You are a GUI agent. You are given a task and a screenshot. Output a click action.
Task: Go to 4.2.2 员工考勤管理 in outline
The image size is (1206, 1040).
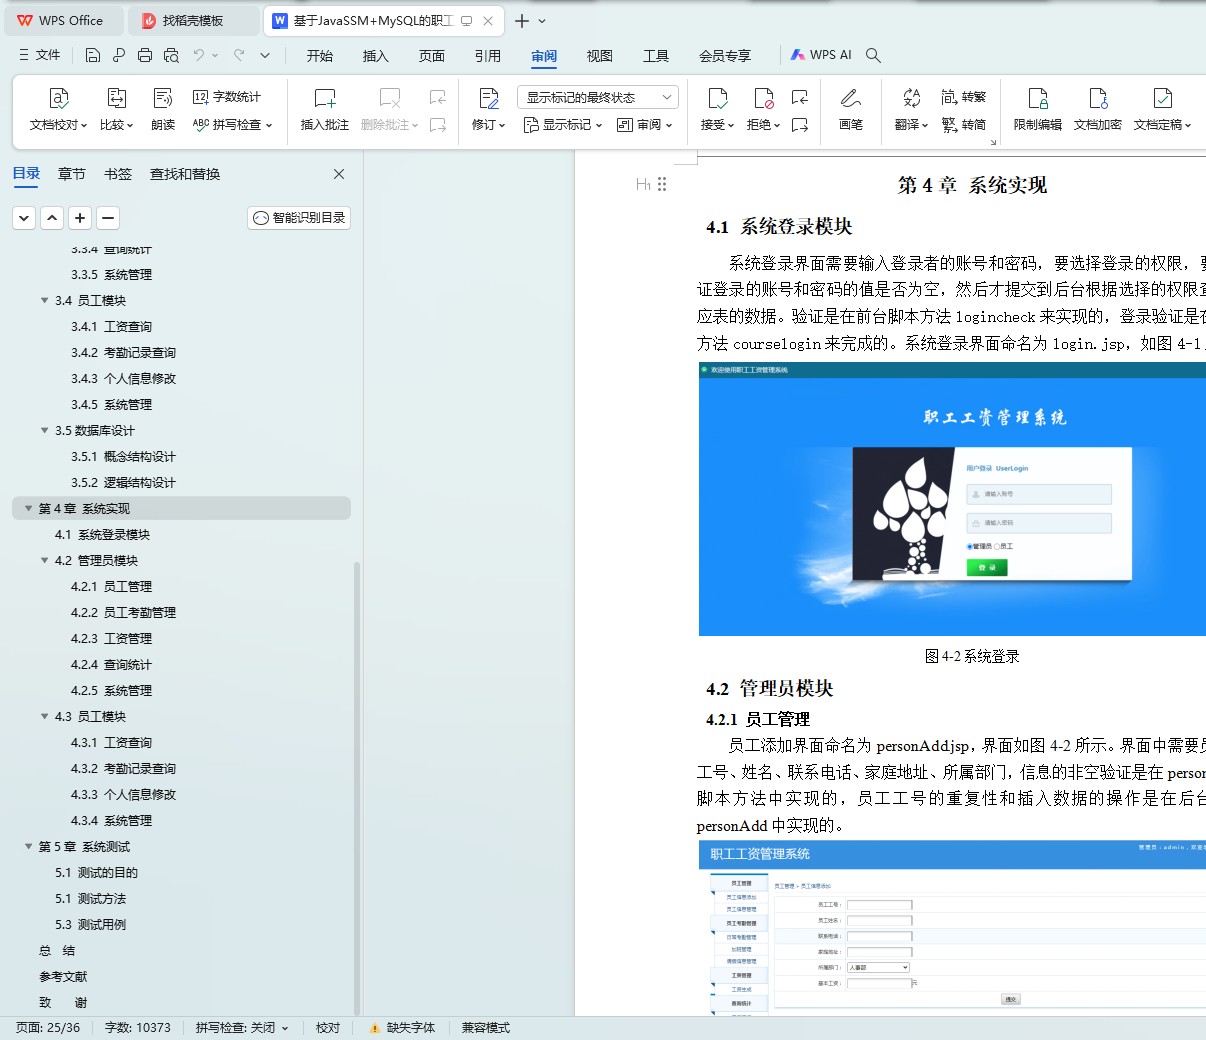pos(123,613)
